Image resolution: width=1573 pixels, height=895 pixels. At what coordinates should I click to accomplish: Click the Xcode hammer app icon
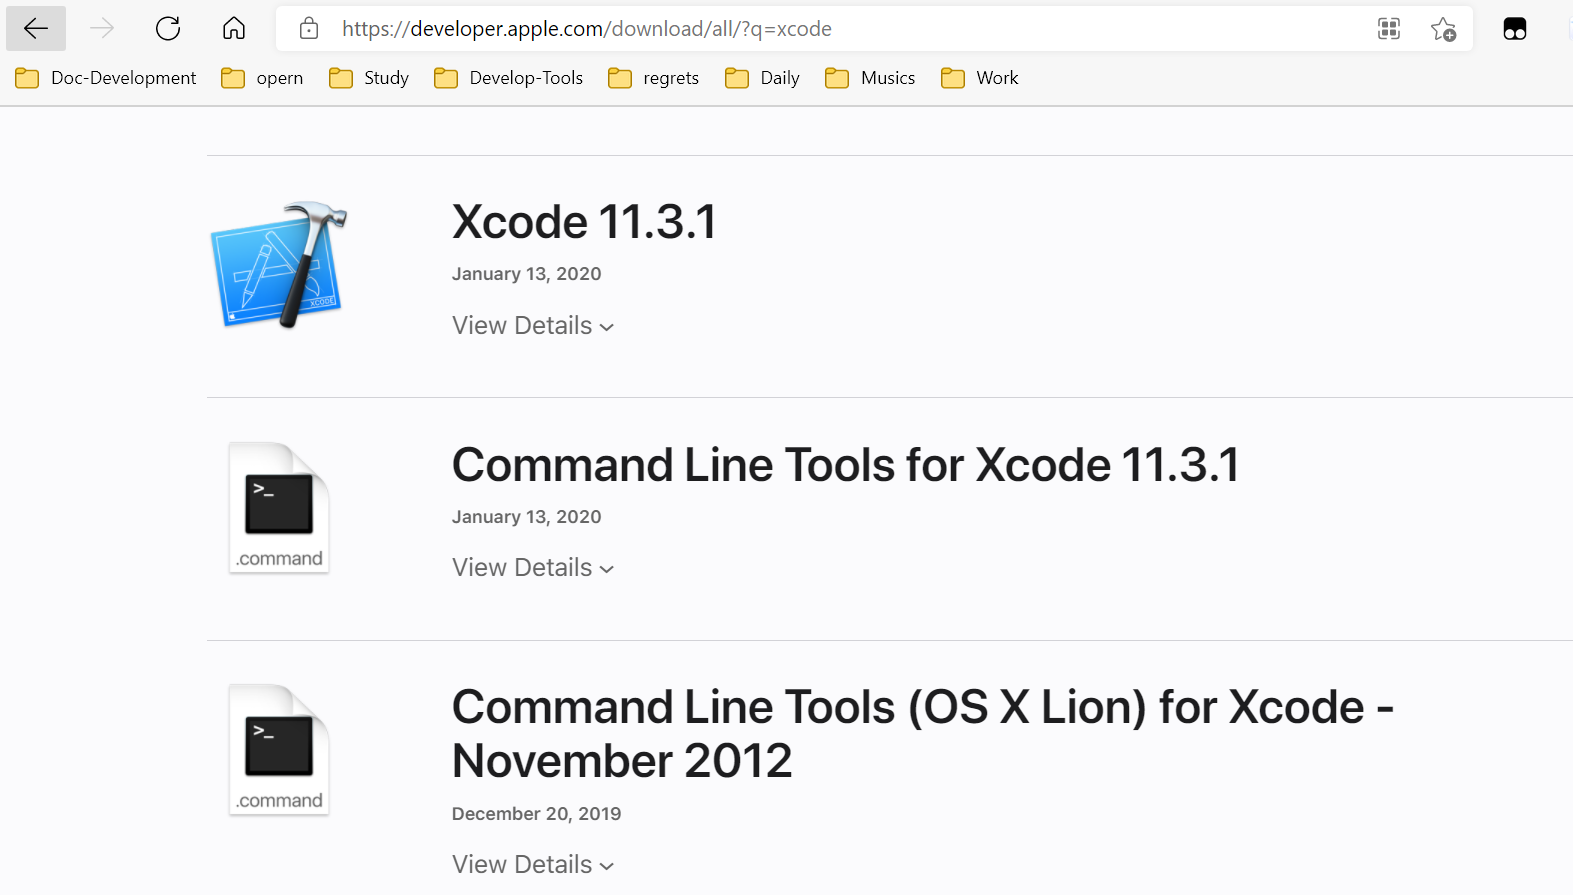(279, 265)
